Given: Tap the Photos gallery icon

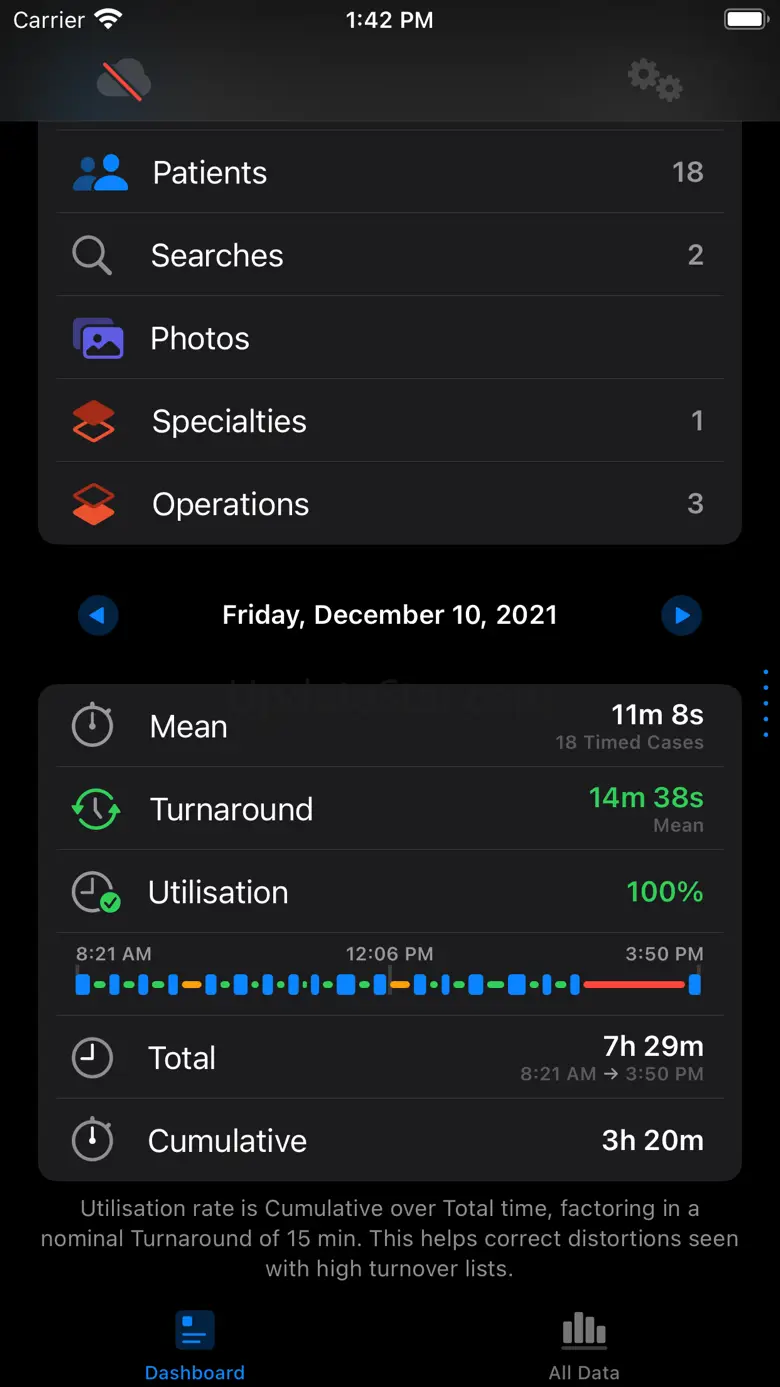Looking at the screenshot, I should pos(98,338).
